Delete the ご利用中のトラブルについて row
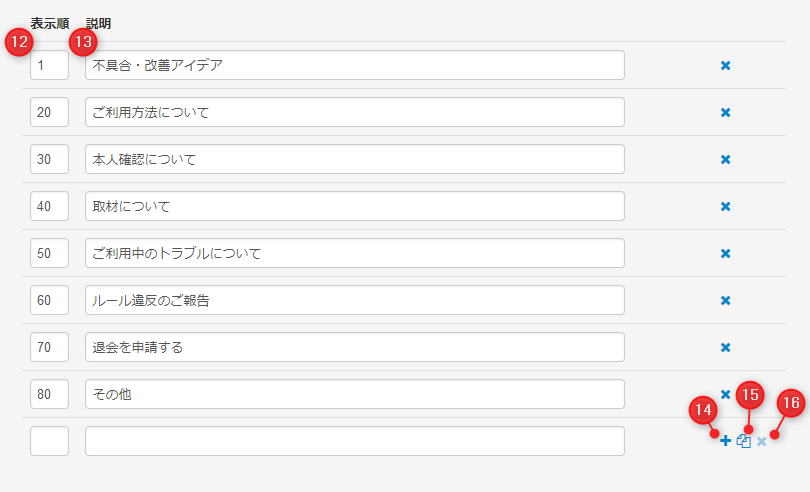The height and width of the screenshot is (492, 810). [x=726, y=254]
